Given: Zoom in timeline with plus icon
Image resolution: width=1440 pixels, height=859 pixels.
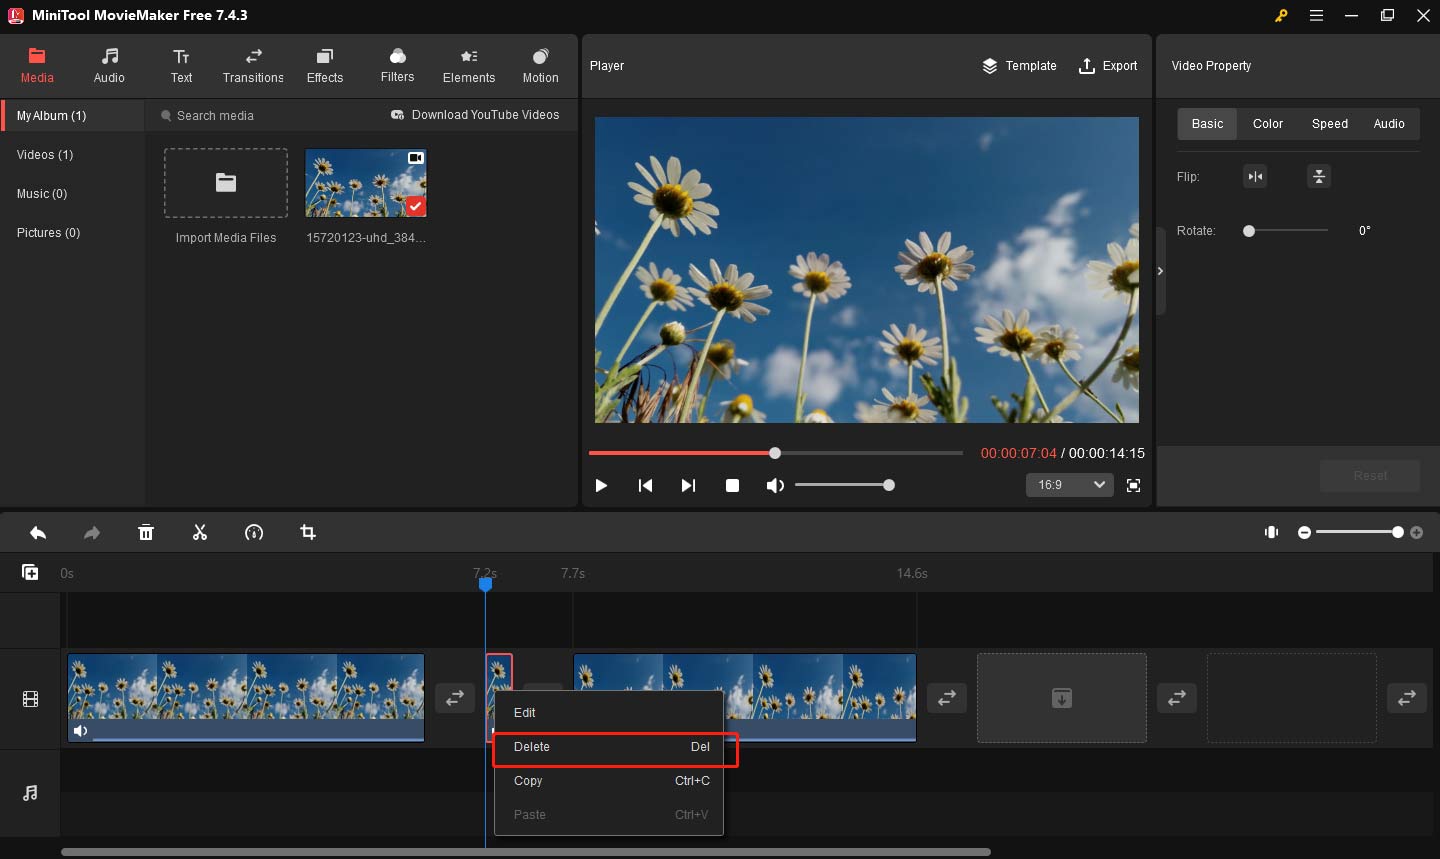Looking at the screenshot, I should 1416,533.
